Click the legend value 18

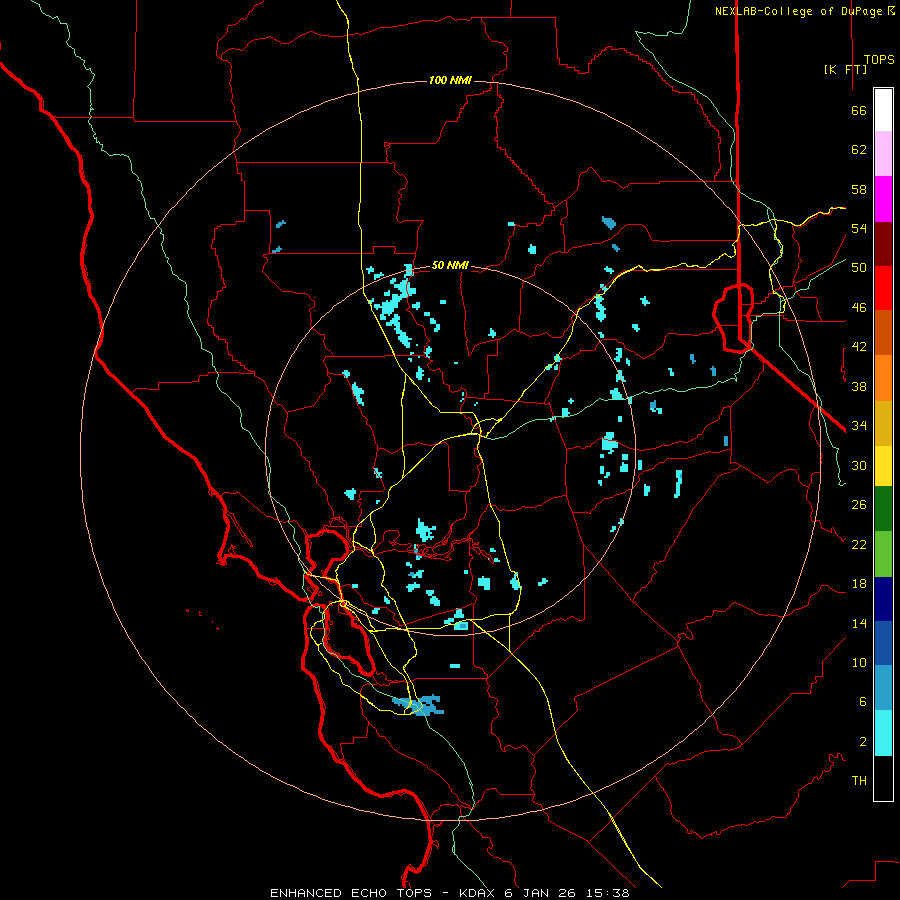point(859,584)
